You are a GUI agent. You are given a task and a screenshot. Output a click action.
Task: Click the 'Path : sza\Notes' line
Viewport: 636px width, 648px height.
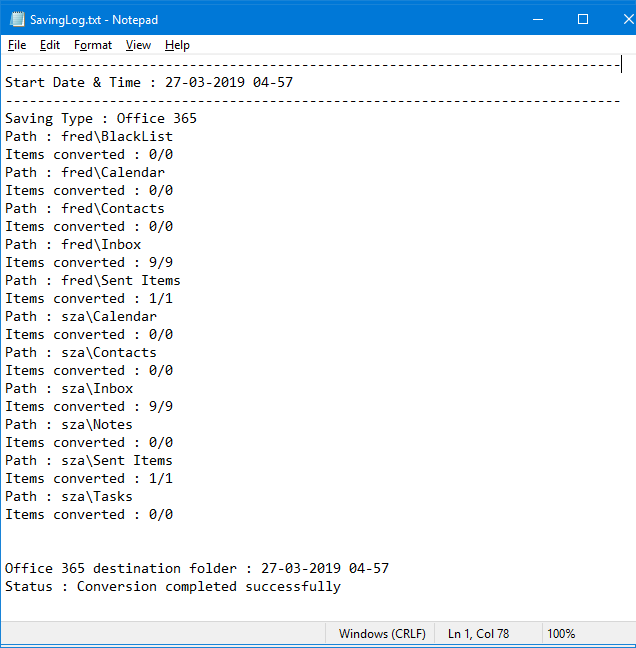[69, 424]
